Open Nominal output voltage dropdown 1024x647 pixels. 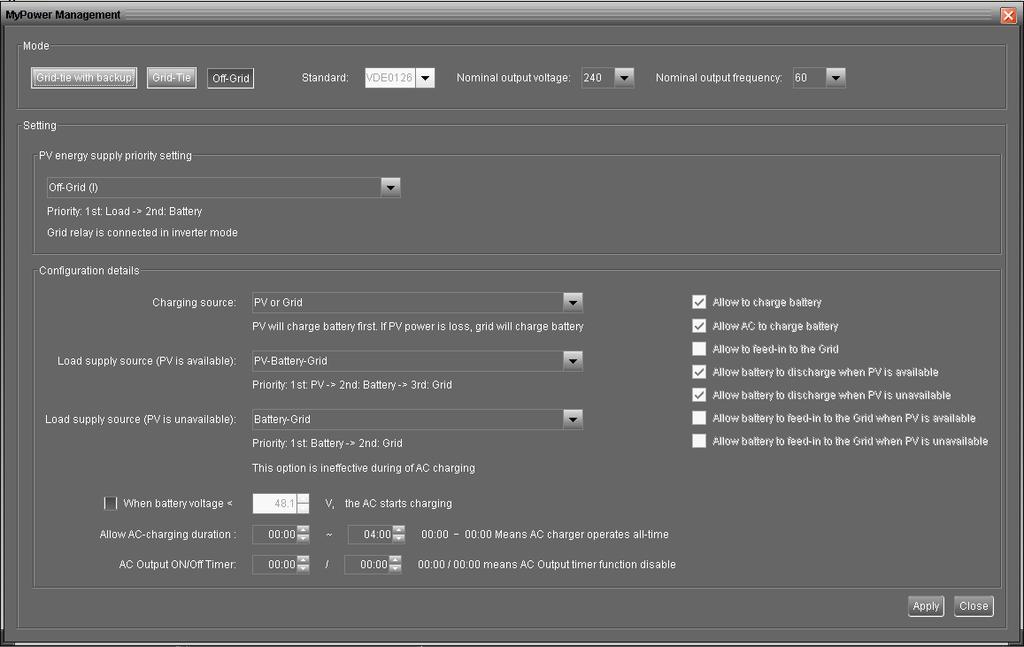pyautogui.click(x=624, y=78)
